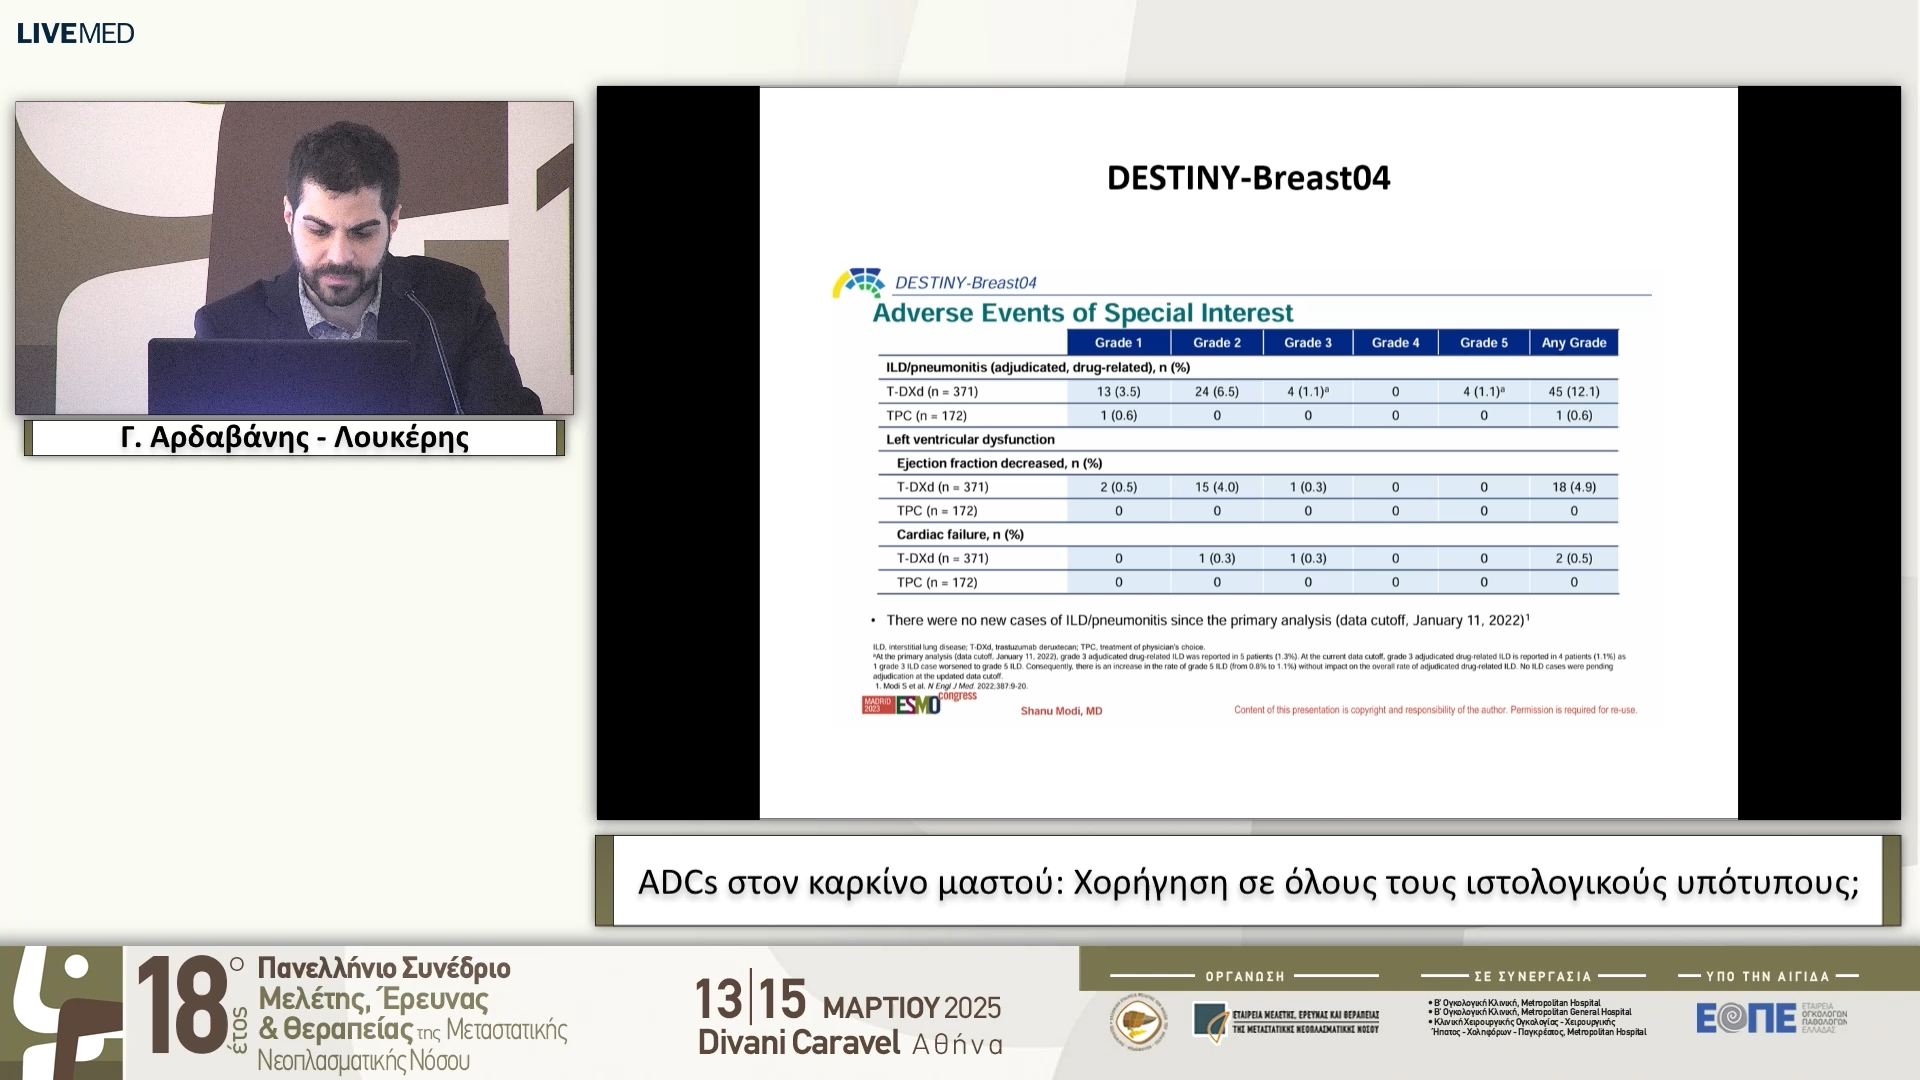The height and width of the screenshot is (1080, 1920).
Task: Click the 15 (4.0) table cell
Action: [x=1217, y=487]
